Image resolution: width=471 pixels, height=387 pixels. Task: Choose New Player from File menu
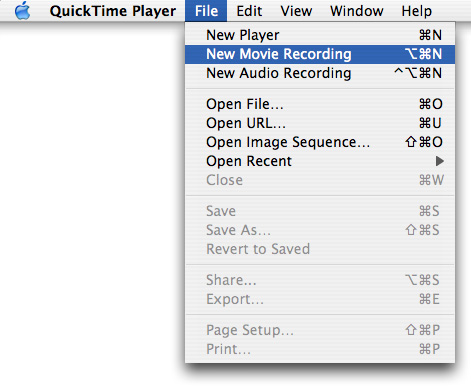pos(320,35)
